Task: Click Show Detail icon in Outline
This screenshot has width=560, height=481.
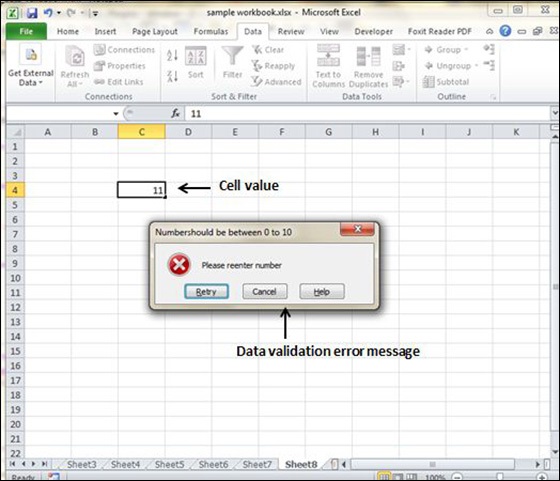Action: [489, 49]
